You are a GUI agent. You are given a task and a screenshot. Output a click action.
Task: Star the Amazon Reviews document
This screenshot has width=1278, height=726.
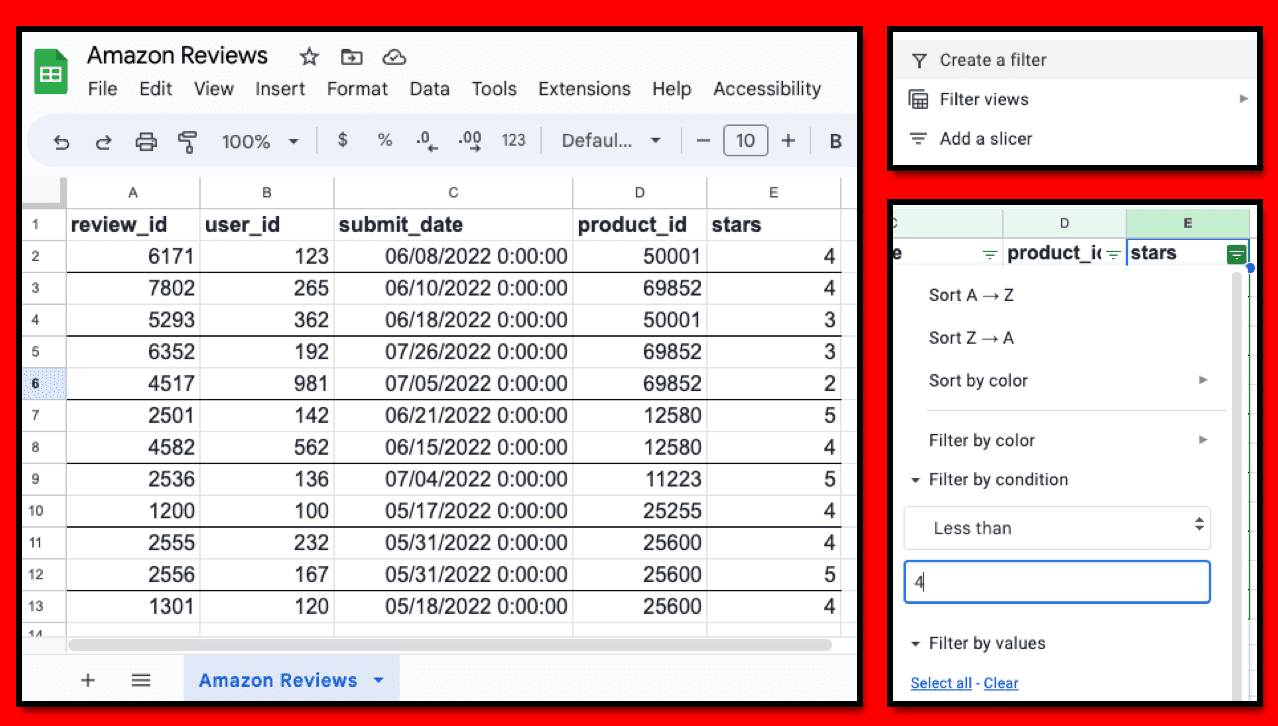(309, 57)
